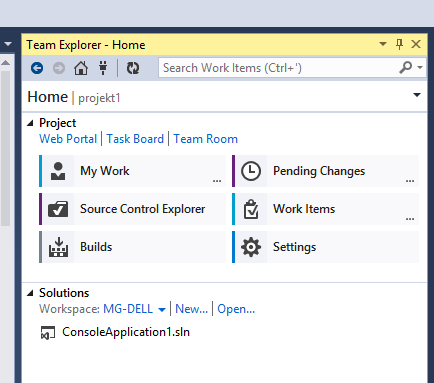The image size is (434, 383).
Task: Open the Builds tile
Action: tap(132, 247)
